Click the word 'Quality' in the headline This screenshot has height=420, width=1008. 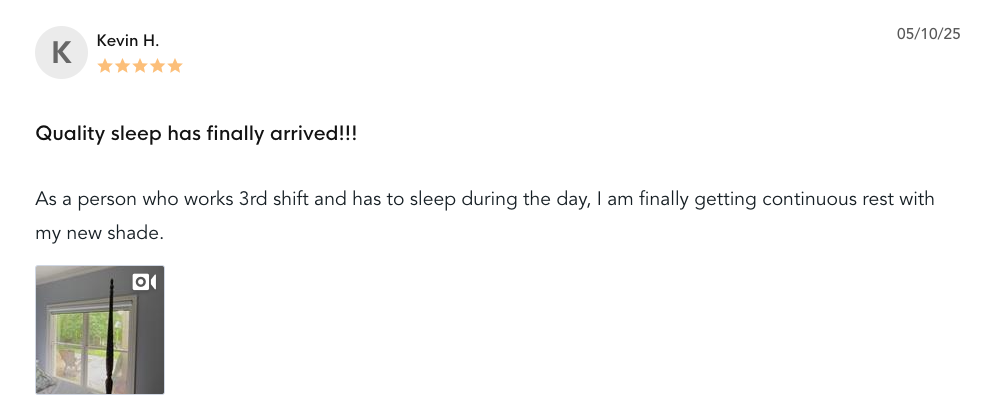(69, 134)
